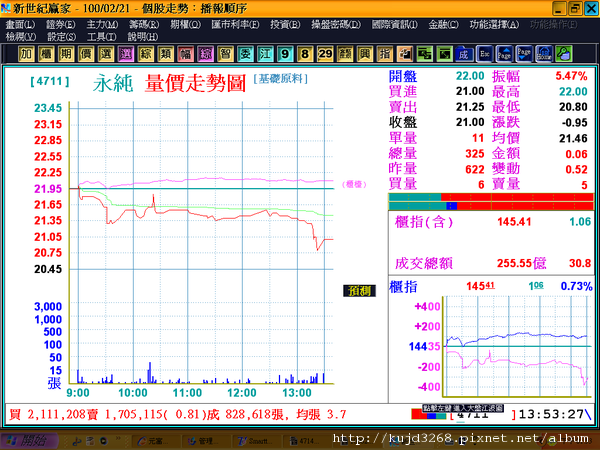Viewport: 600px width, 450px height.
Task: Click the cyan 委 toolbar button
Action: 245,54
